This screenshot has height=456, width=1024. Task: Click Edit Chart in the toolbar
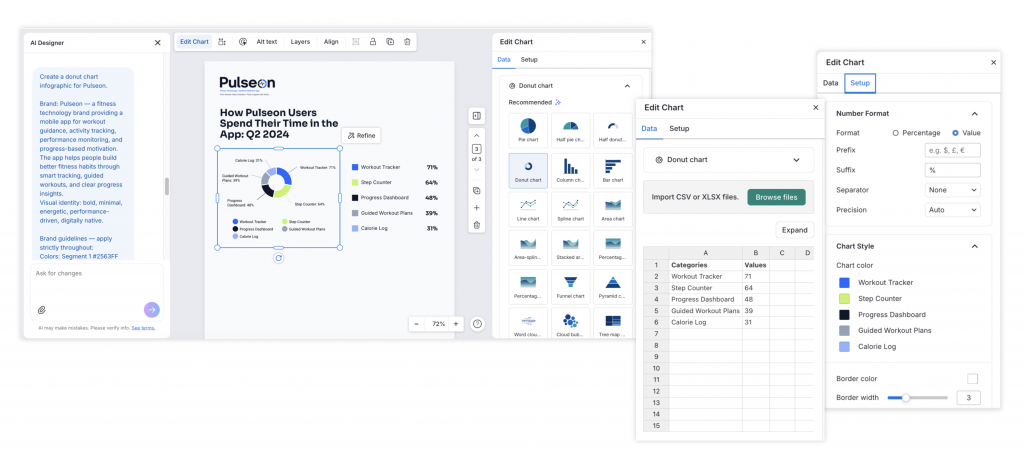[x=194, y=42]
